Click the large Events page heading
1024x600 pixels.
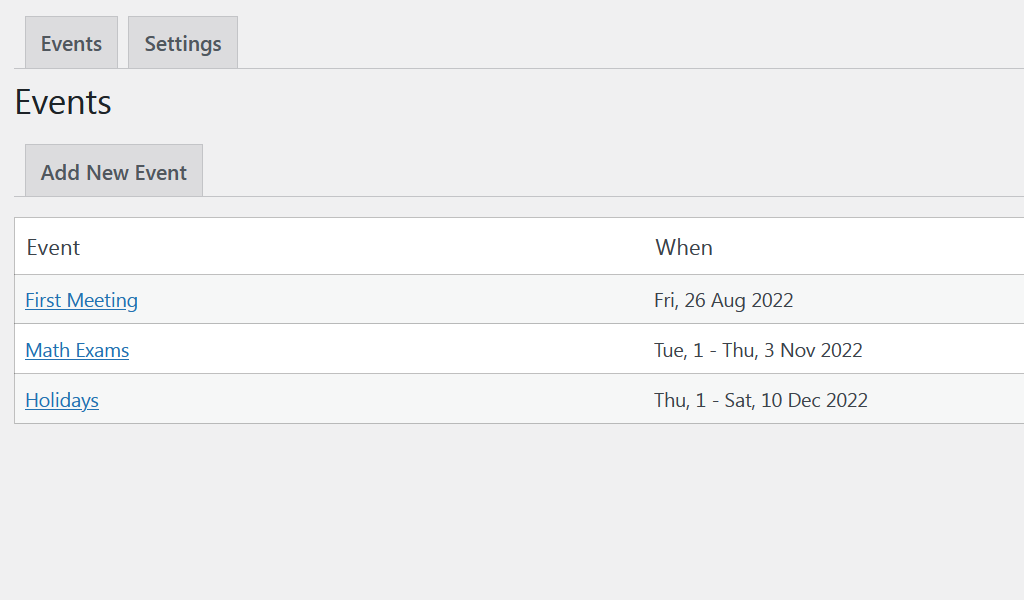click(63, 103)
